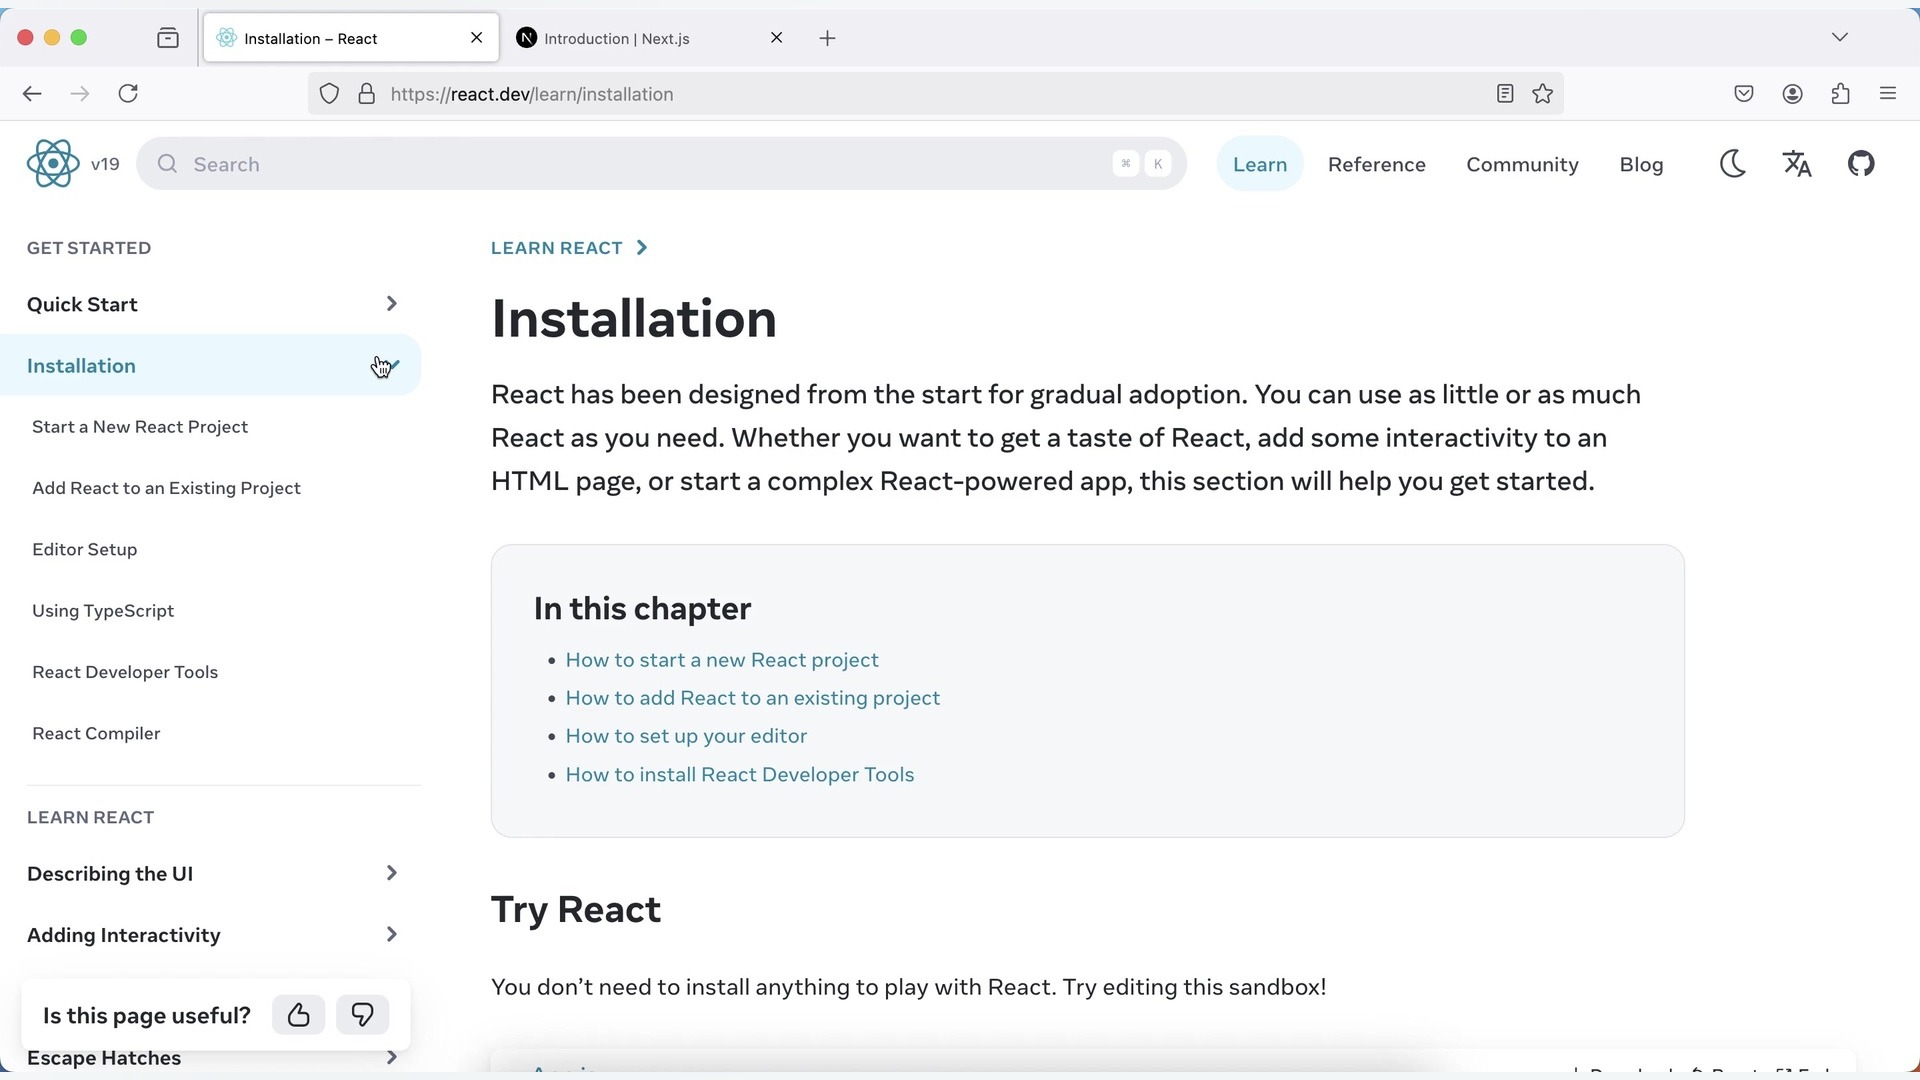Open the Blog navigation item
Image resolution: width=1920 pixels, height=1080 pixels.
point(1641,164)
